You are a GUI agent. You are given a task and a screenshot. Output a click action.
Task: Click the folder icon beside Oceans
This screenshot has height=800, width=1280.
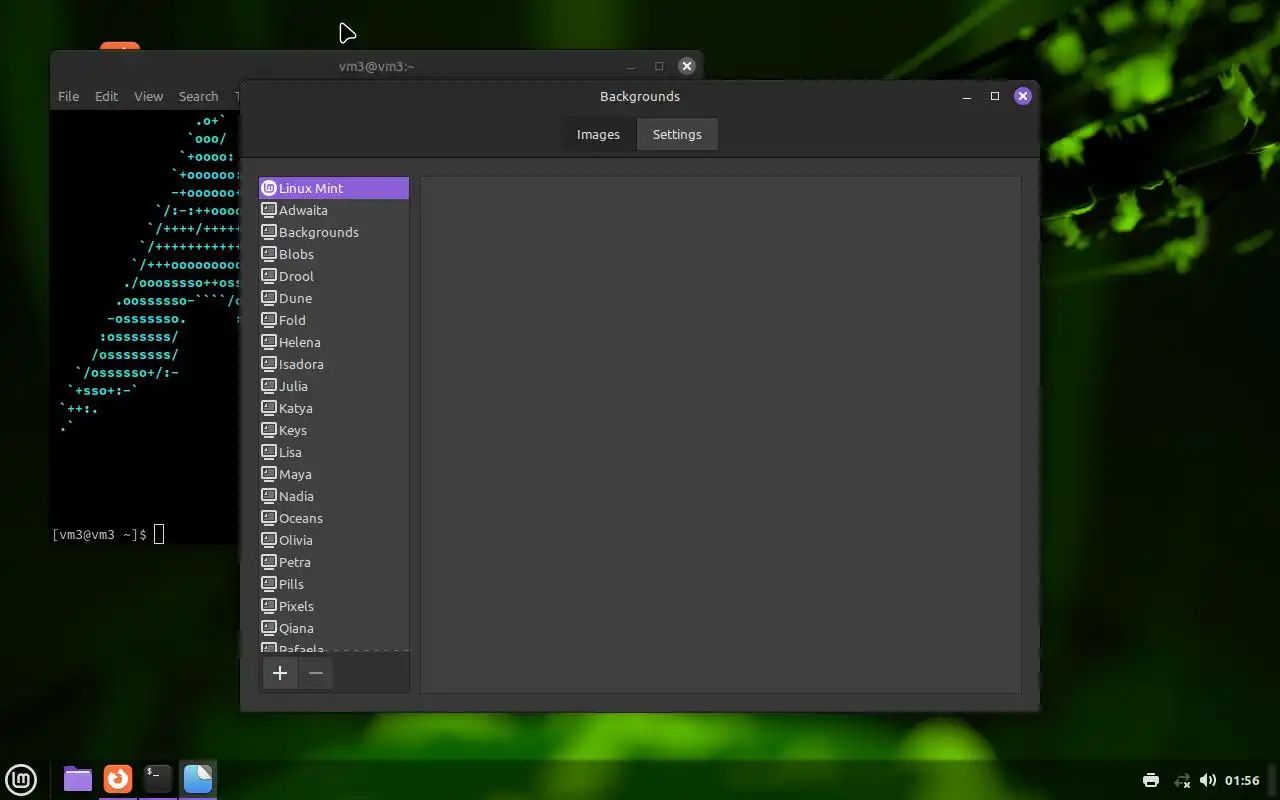click(x=269, y=518)
